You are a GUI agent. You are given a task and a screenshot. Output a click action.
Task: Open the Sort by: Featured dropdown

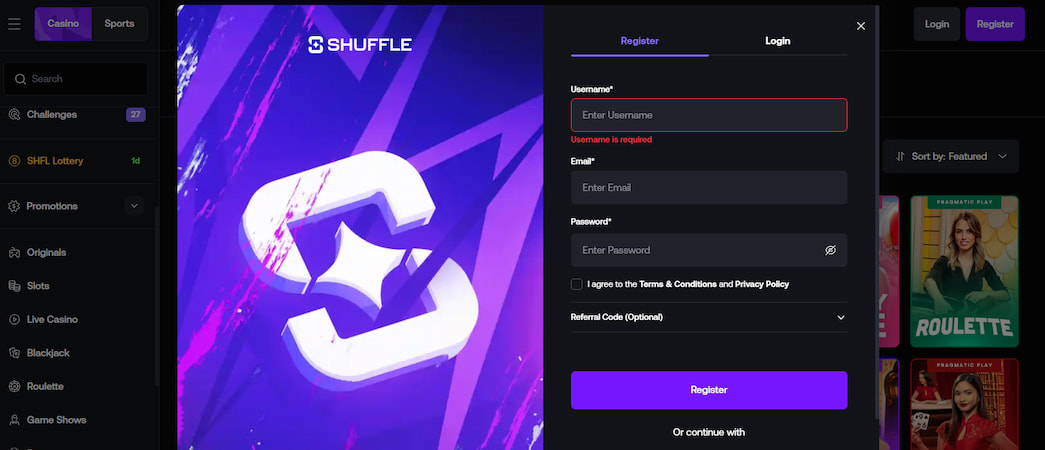tap(950, 156)
